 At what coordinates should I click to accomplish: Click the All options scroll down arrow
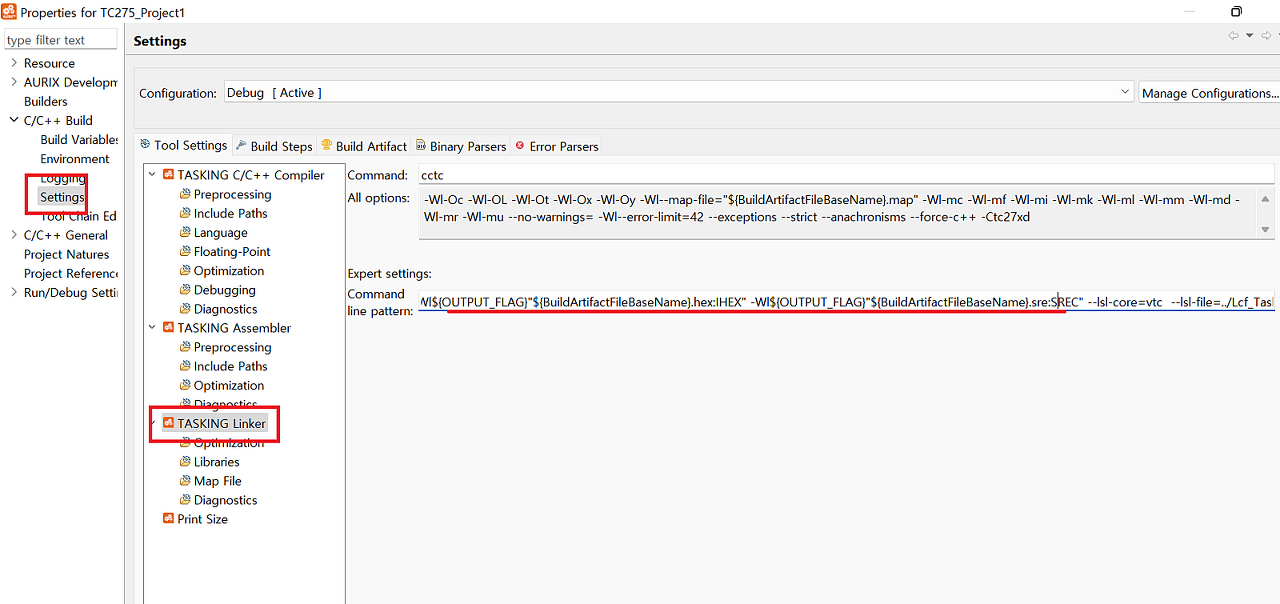[x=1265, y=230]
